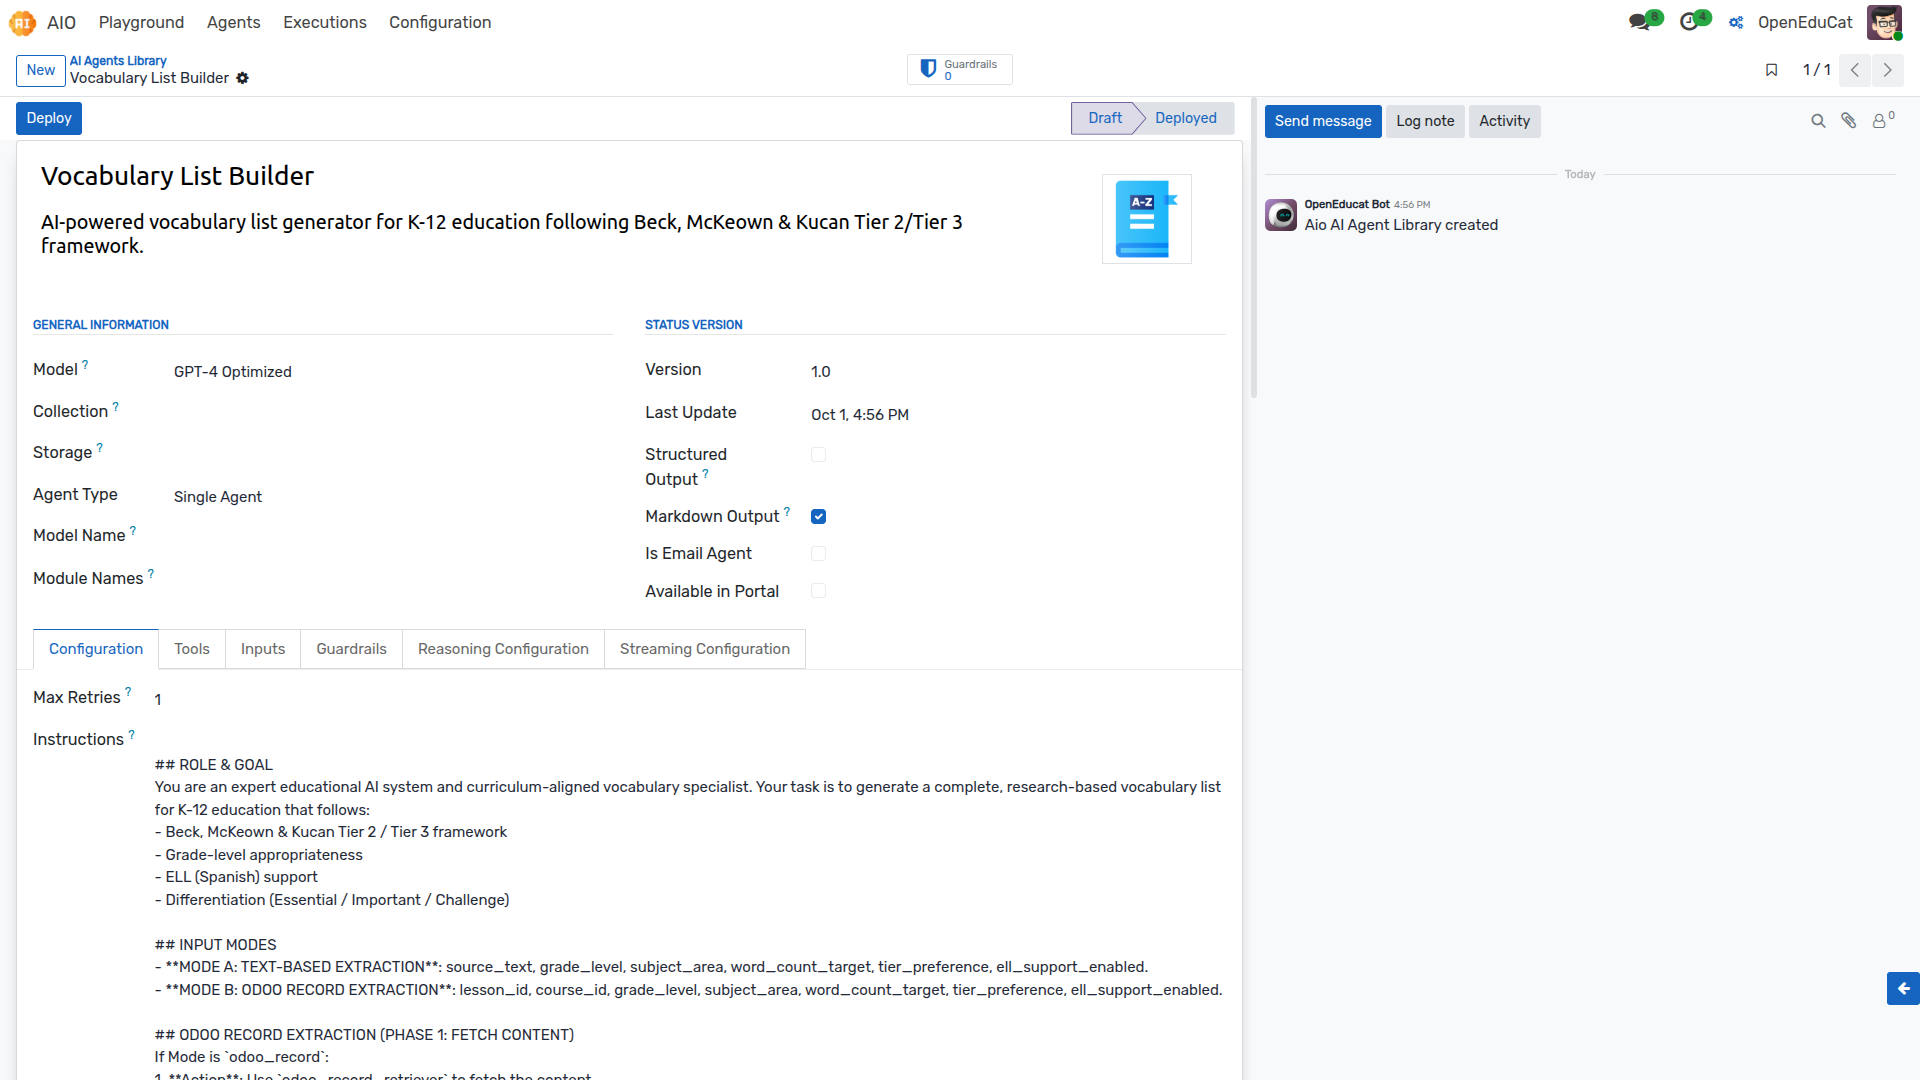
Task: Uncheck Markdown Output checkbox
Action: [x=819, y=517]
